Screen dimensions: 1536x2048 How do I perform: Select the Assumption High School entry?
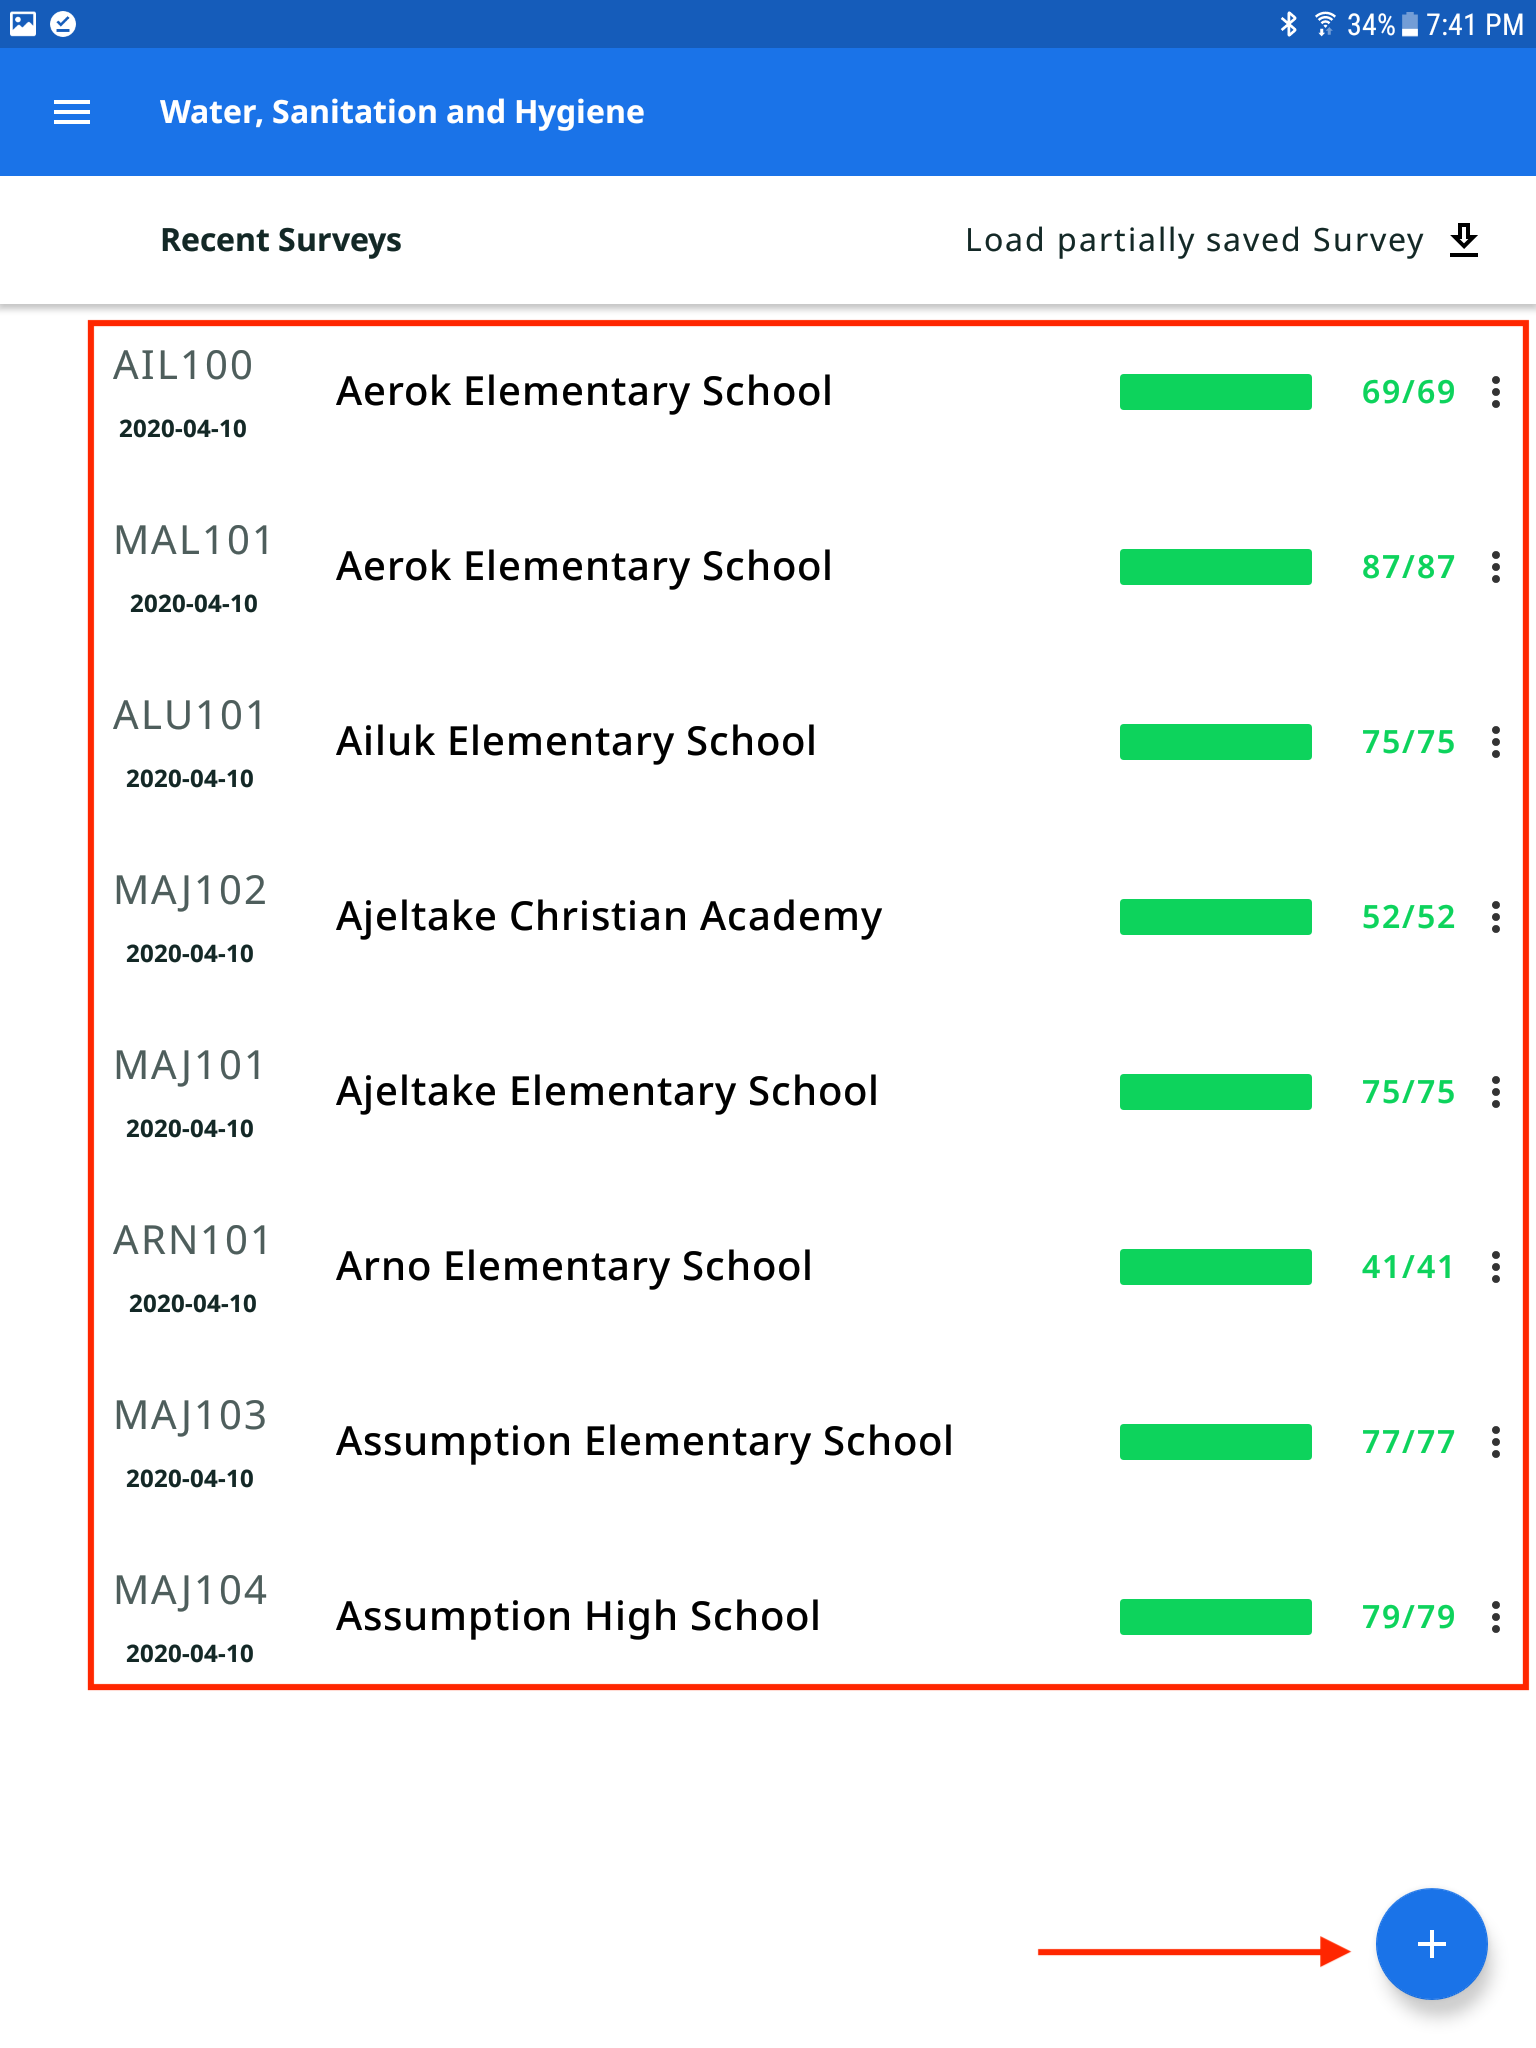tap(578, 1616)
